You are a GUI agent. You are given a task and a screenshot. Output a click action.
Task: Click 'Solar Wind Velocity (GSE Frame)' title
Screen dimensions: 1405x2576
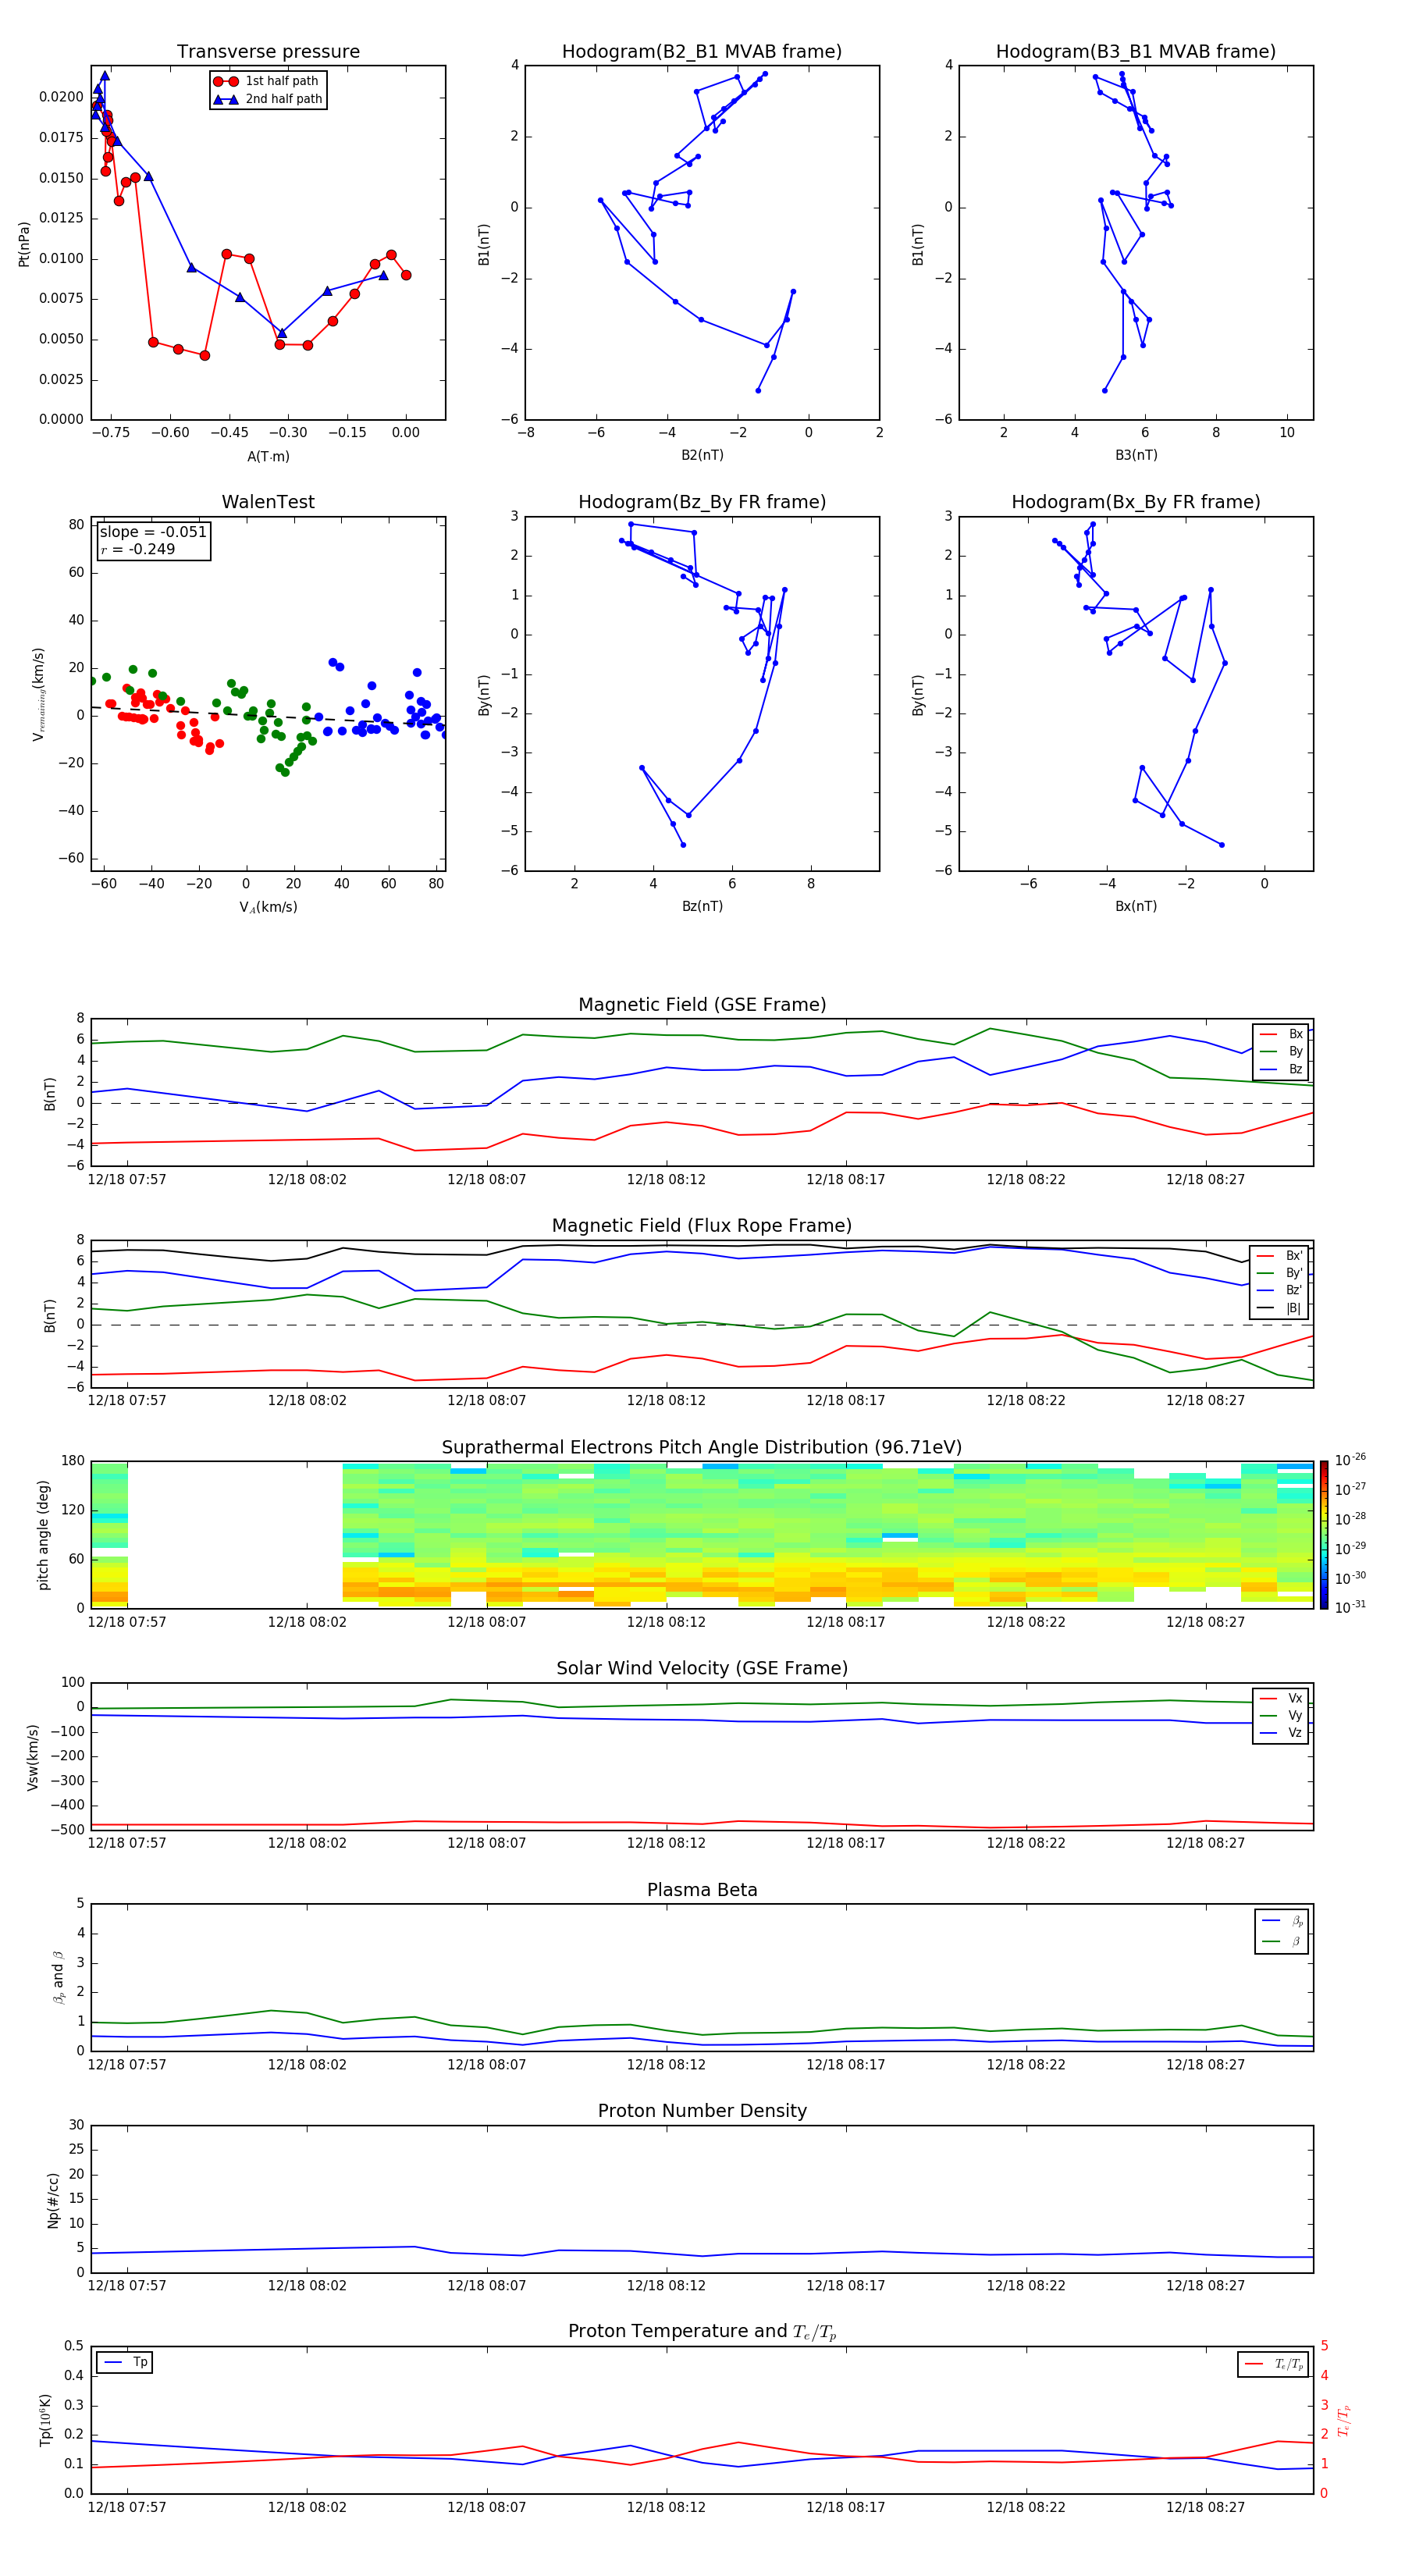click(x=702, y=1669)
